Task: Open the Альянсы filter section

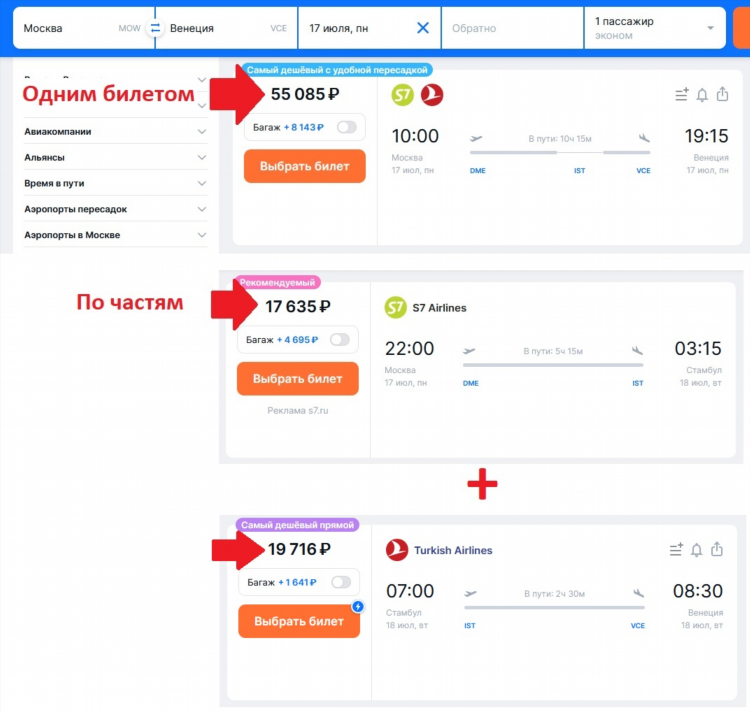Action: pos(115,157)
